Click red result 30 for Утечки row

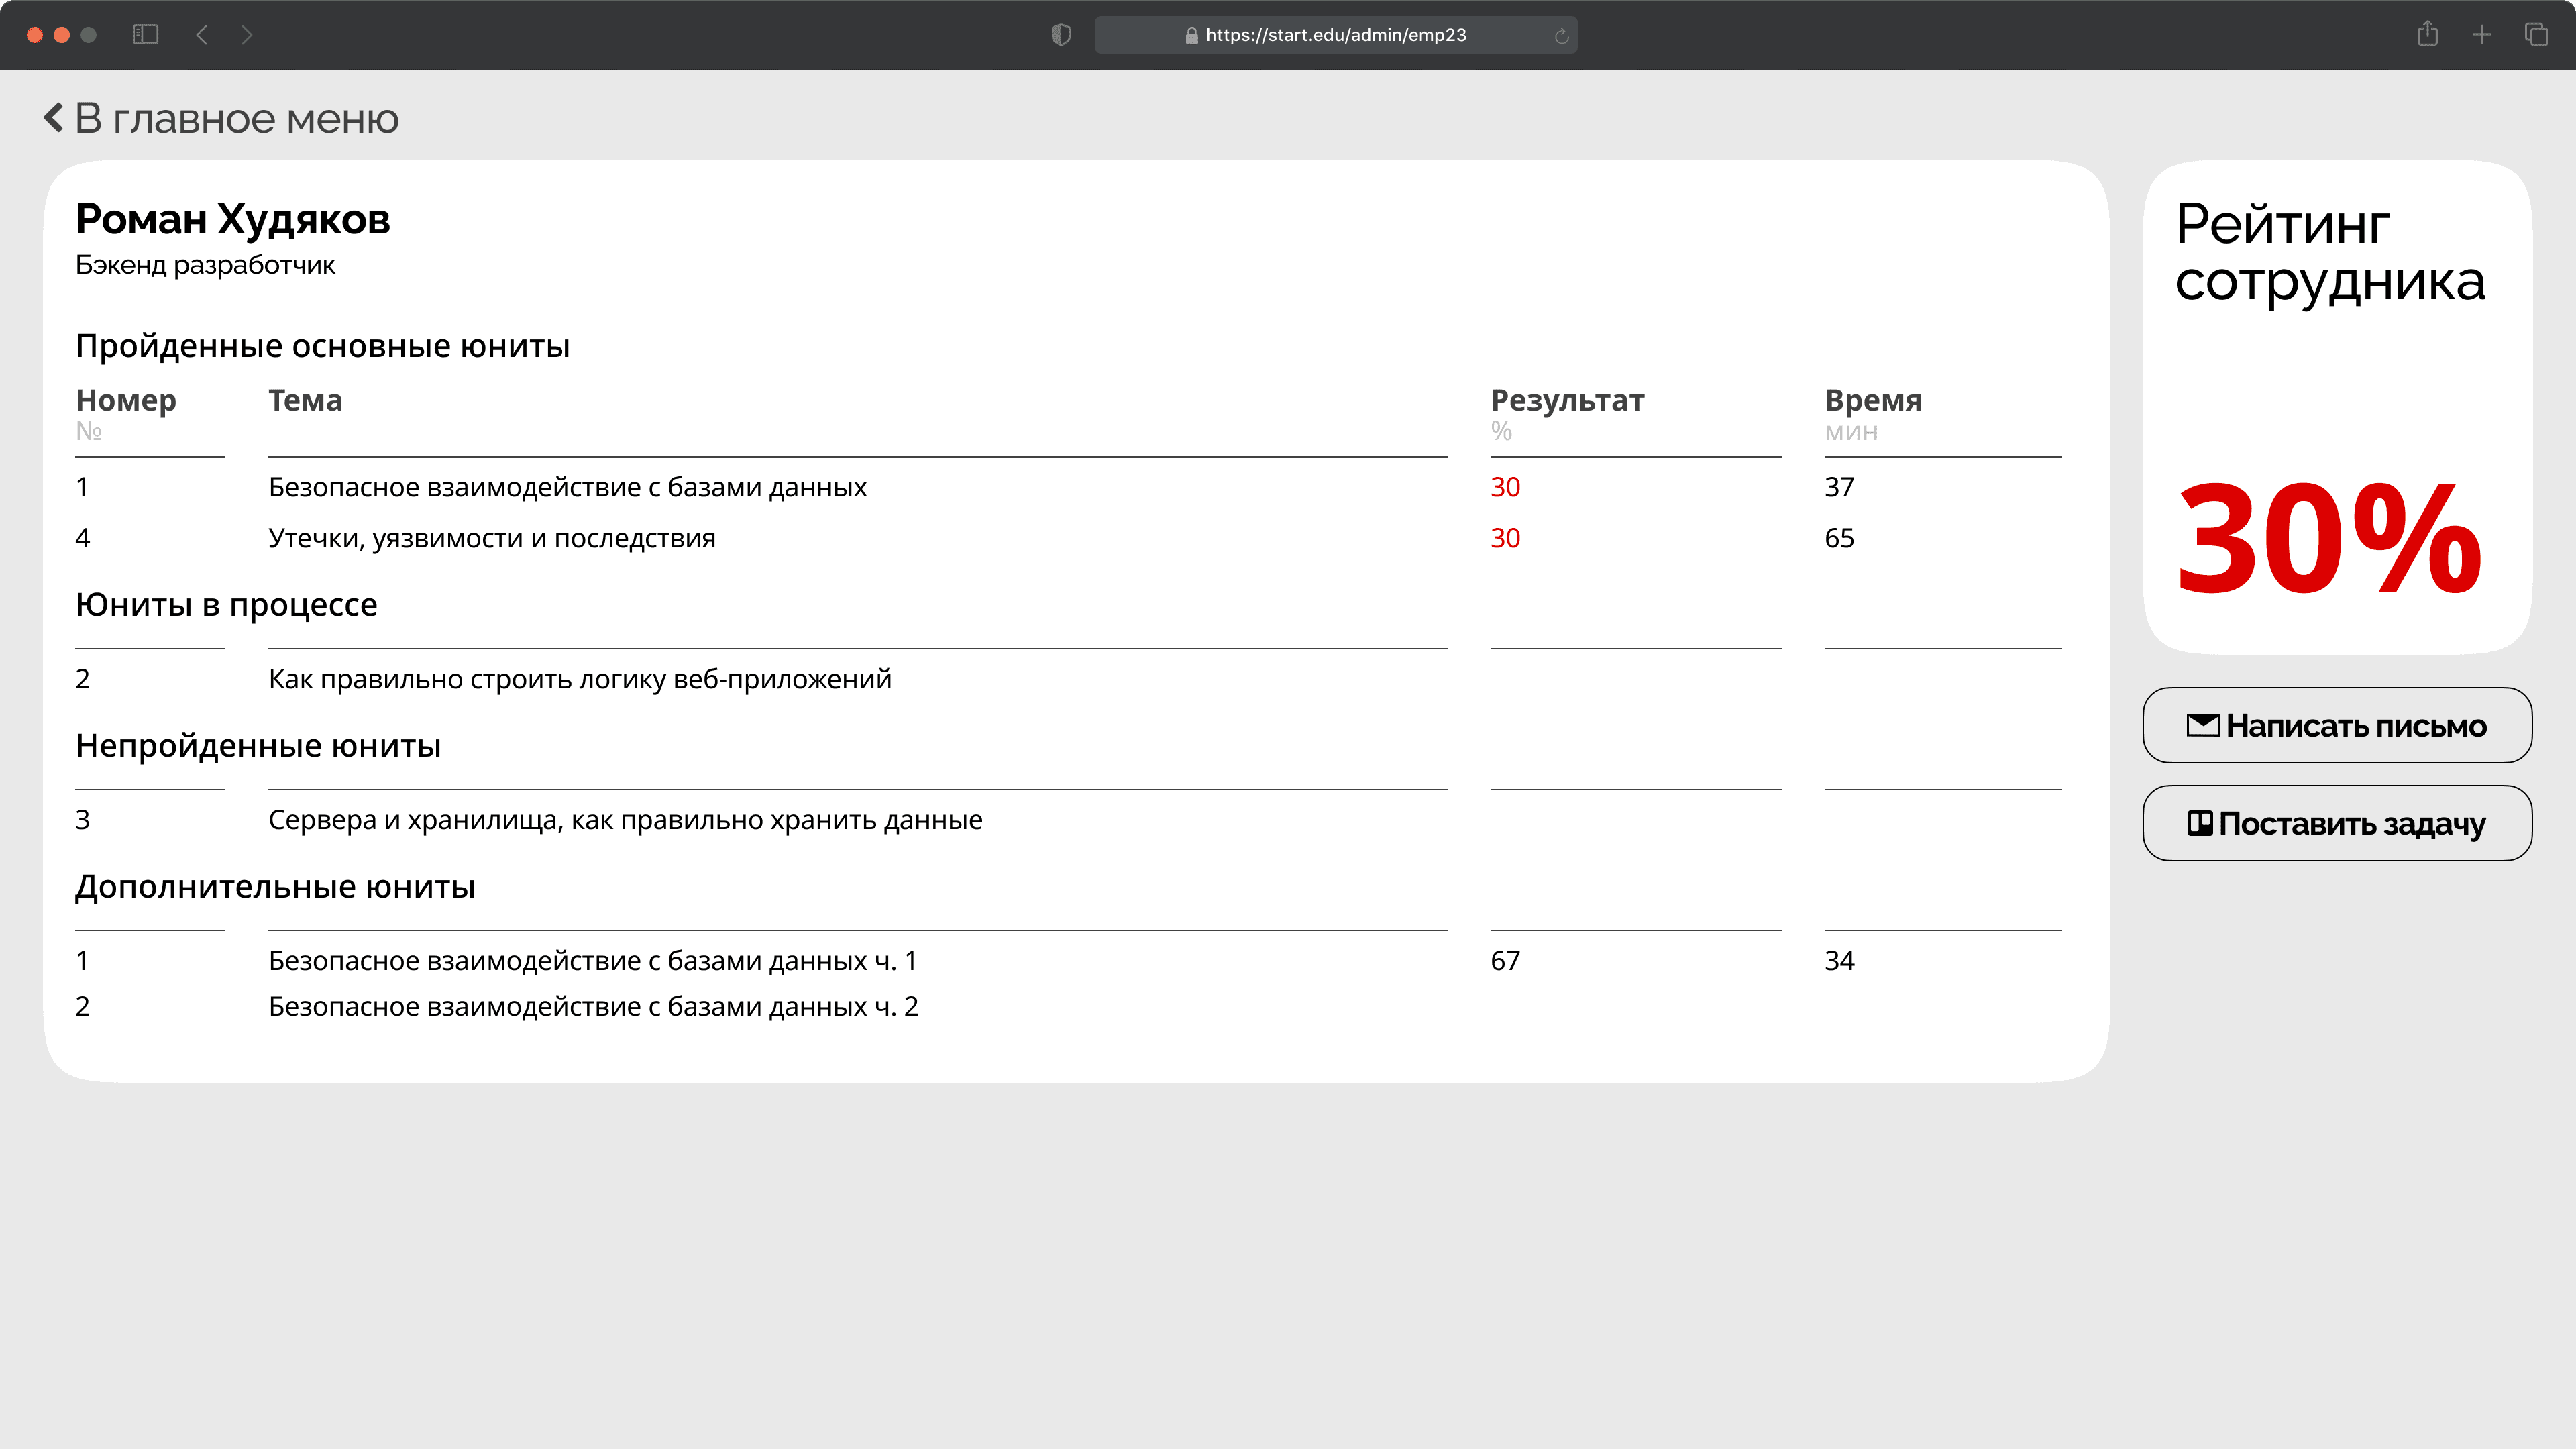click(x=1505, y=538)
